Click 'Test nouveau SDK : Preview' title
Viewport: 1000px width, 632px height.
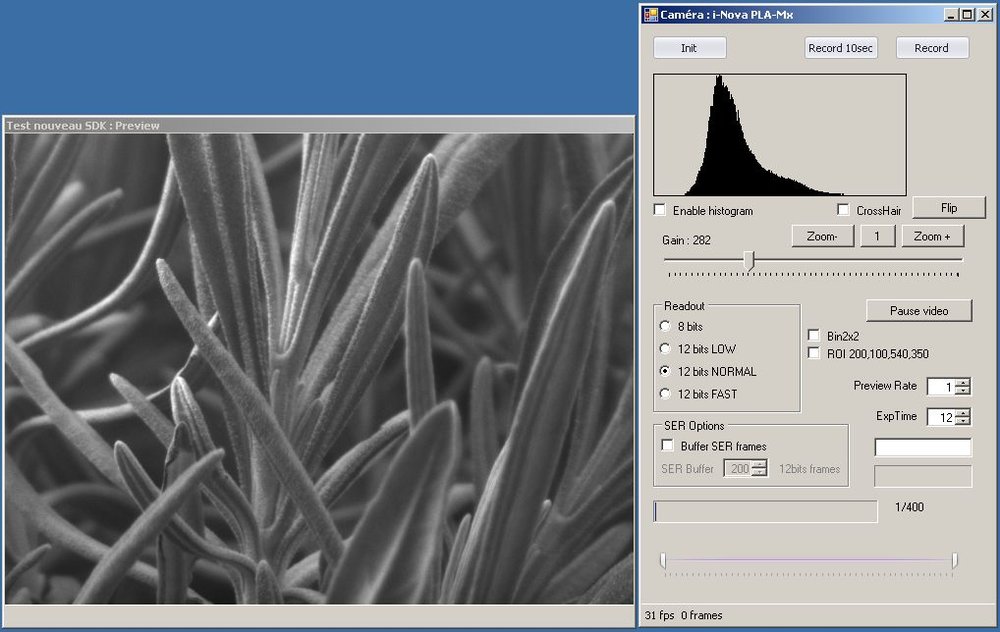(x=83, y=126)
